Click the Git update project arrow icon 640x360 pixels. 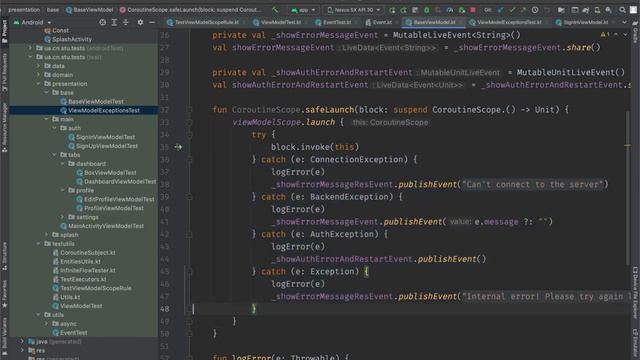pyautogui.click(x=500, y=9)
